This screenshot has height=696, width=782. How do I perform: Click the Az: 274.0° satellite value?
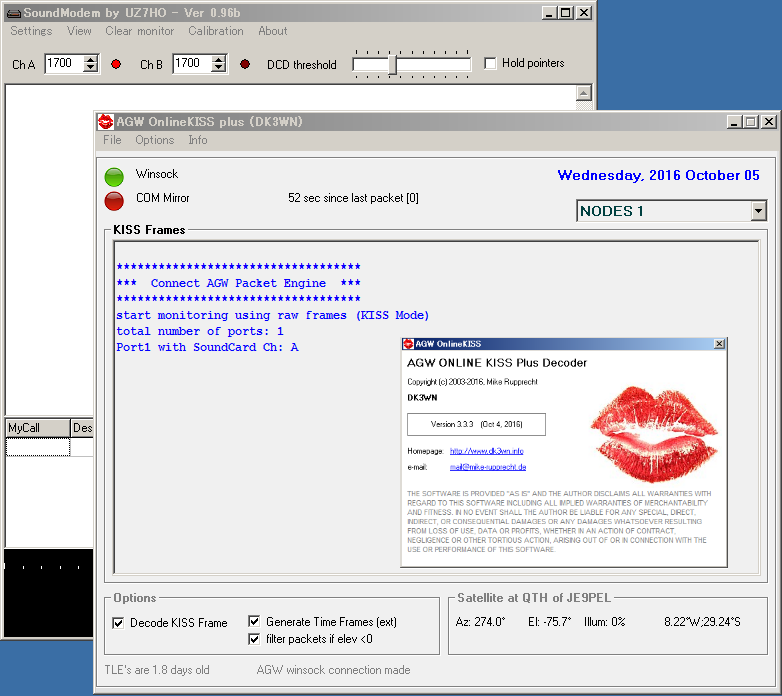[480, 622]
